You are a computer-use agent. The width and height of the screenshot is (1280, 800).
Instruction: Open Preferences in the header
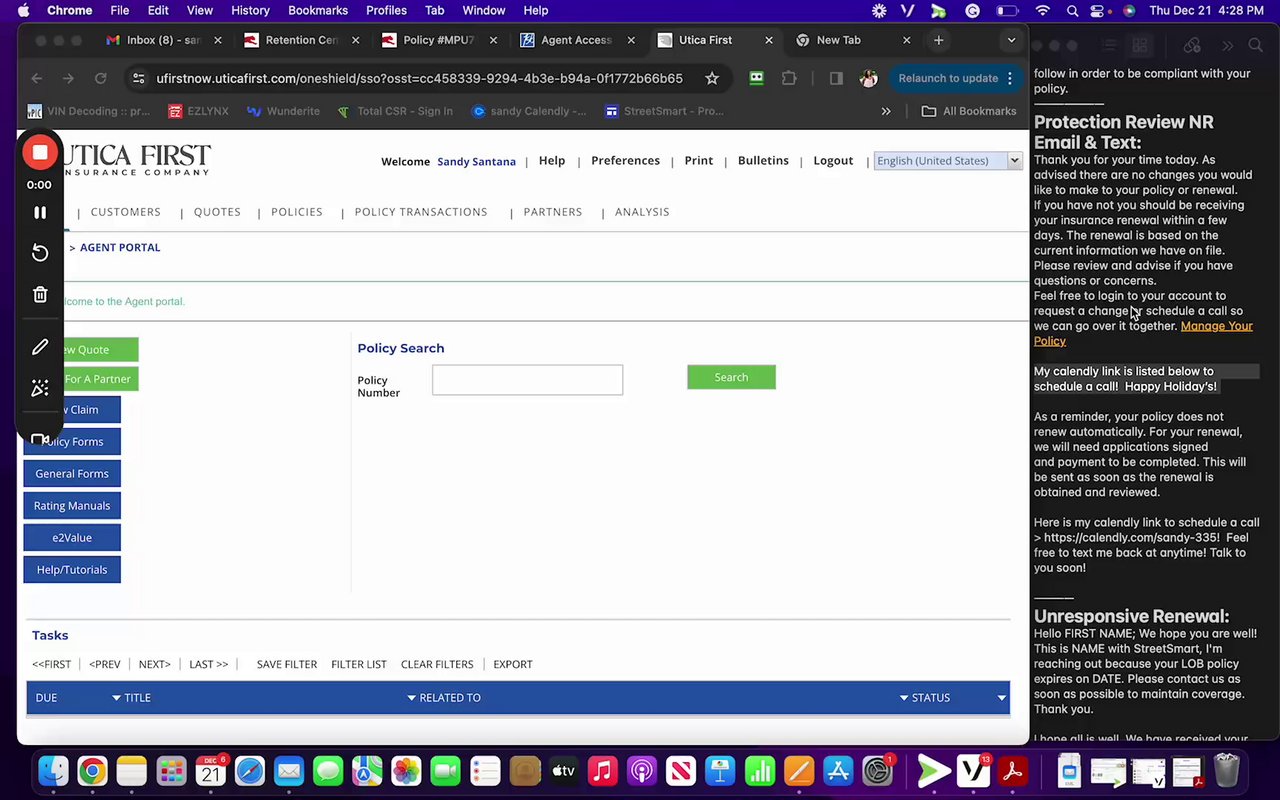click(625, 160)
